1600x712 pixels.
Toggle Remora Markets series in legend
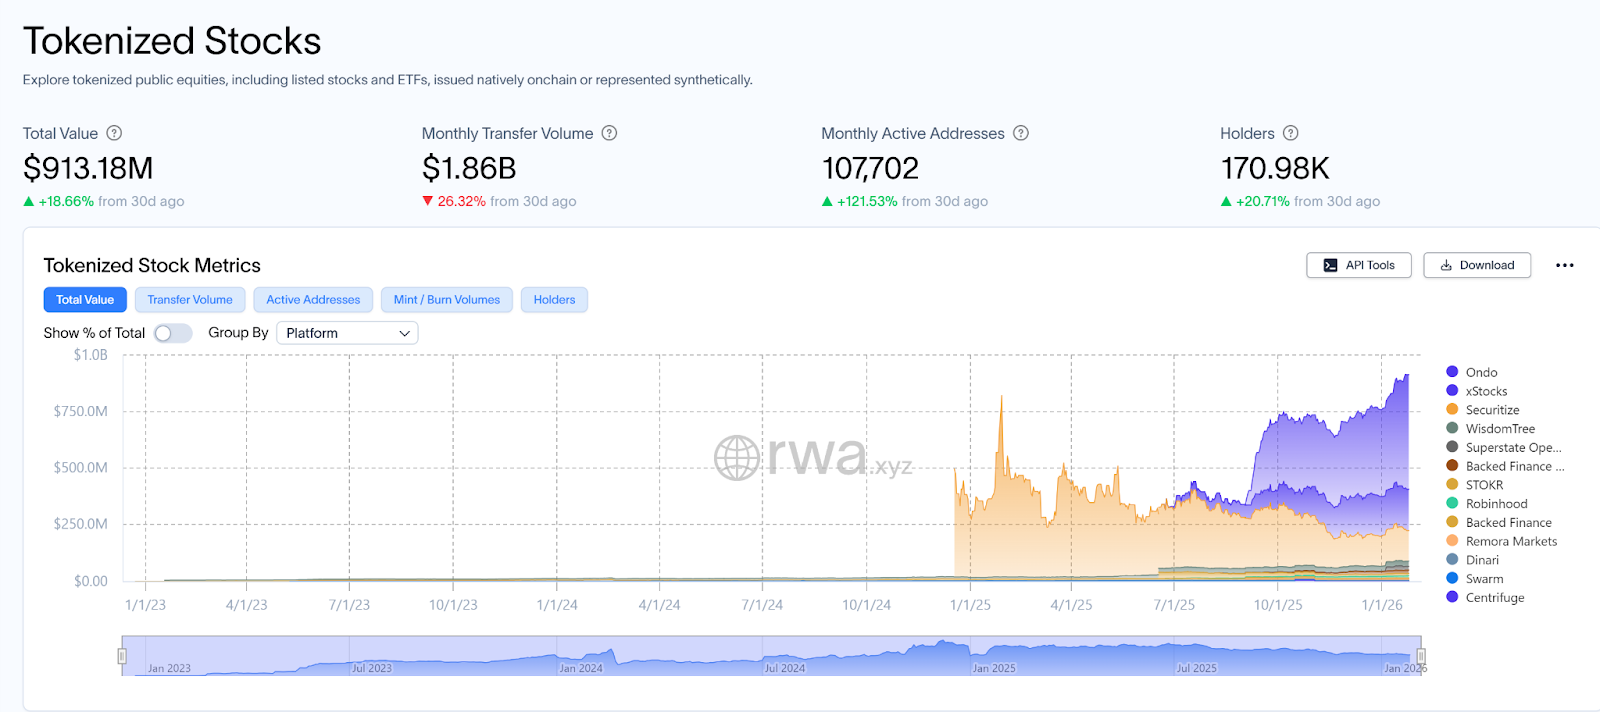[1501, 541]
